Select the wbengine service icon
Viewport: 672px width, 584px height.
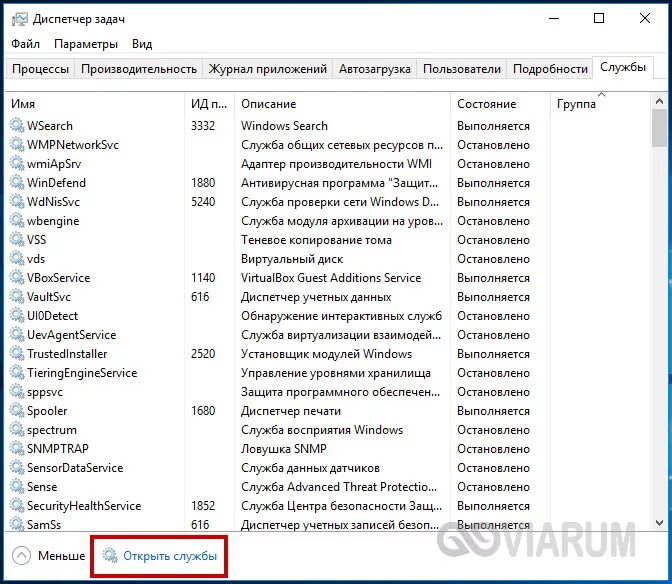(17, 221)
